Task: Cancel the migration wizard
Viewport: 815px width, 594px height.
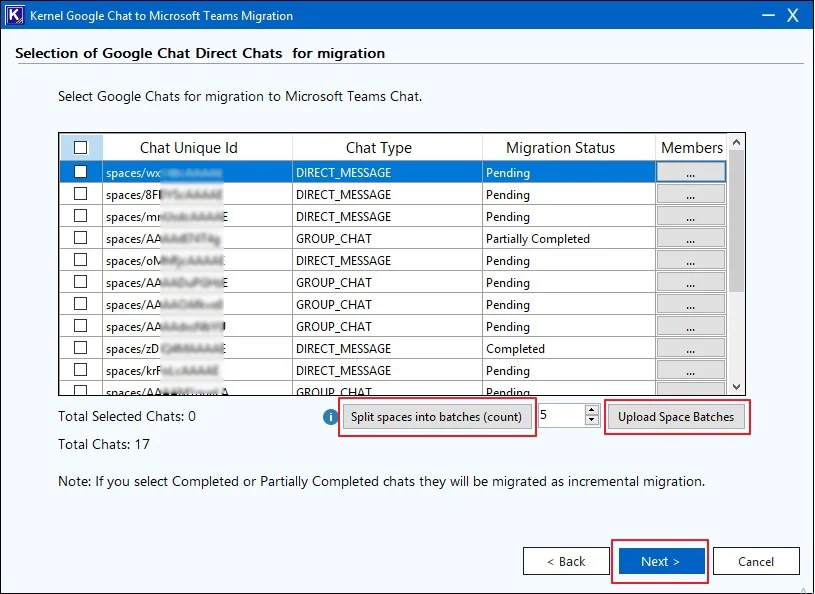Action: click(756, 561)
